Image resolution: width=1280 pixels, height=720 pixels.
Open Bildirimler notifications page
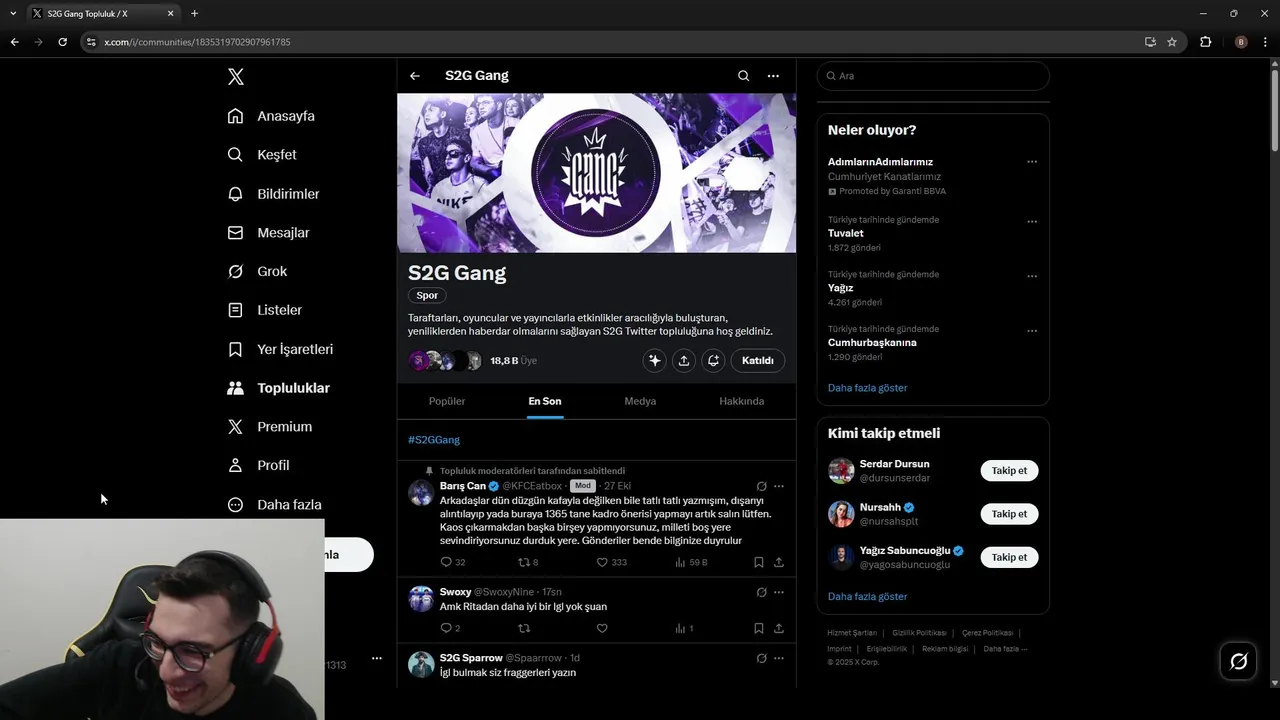coord(273,194)
